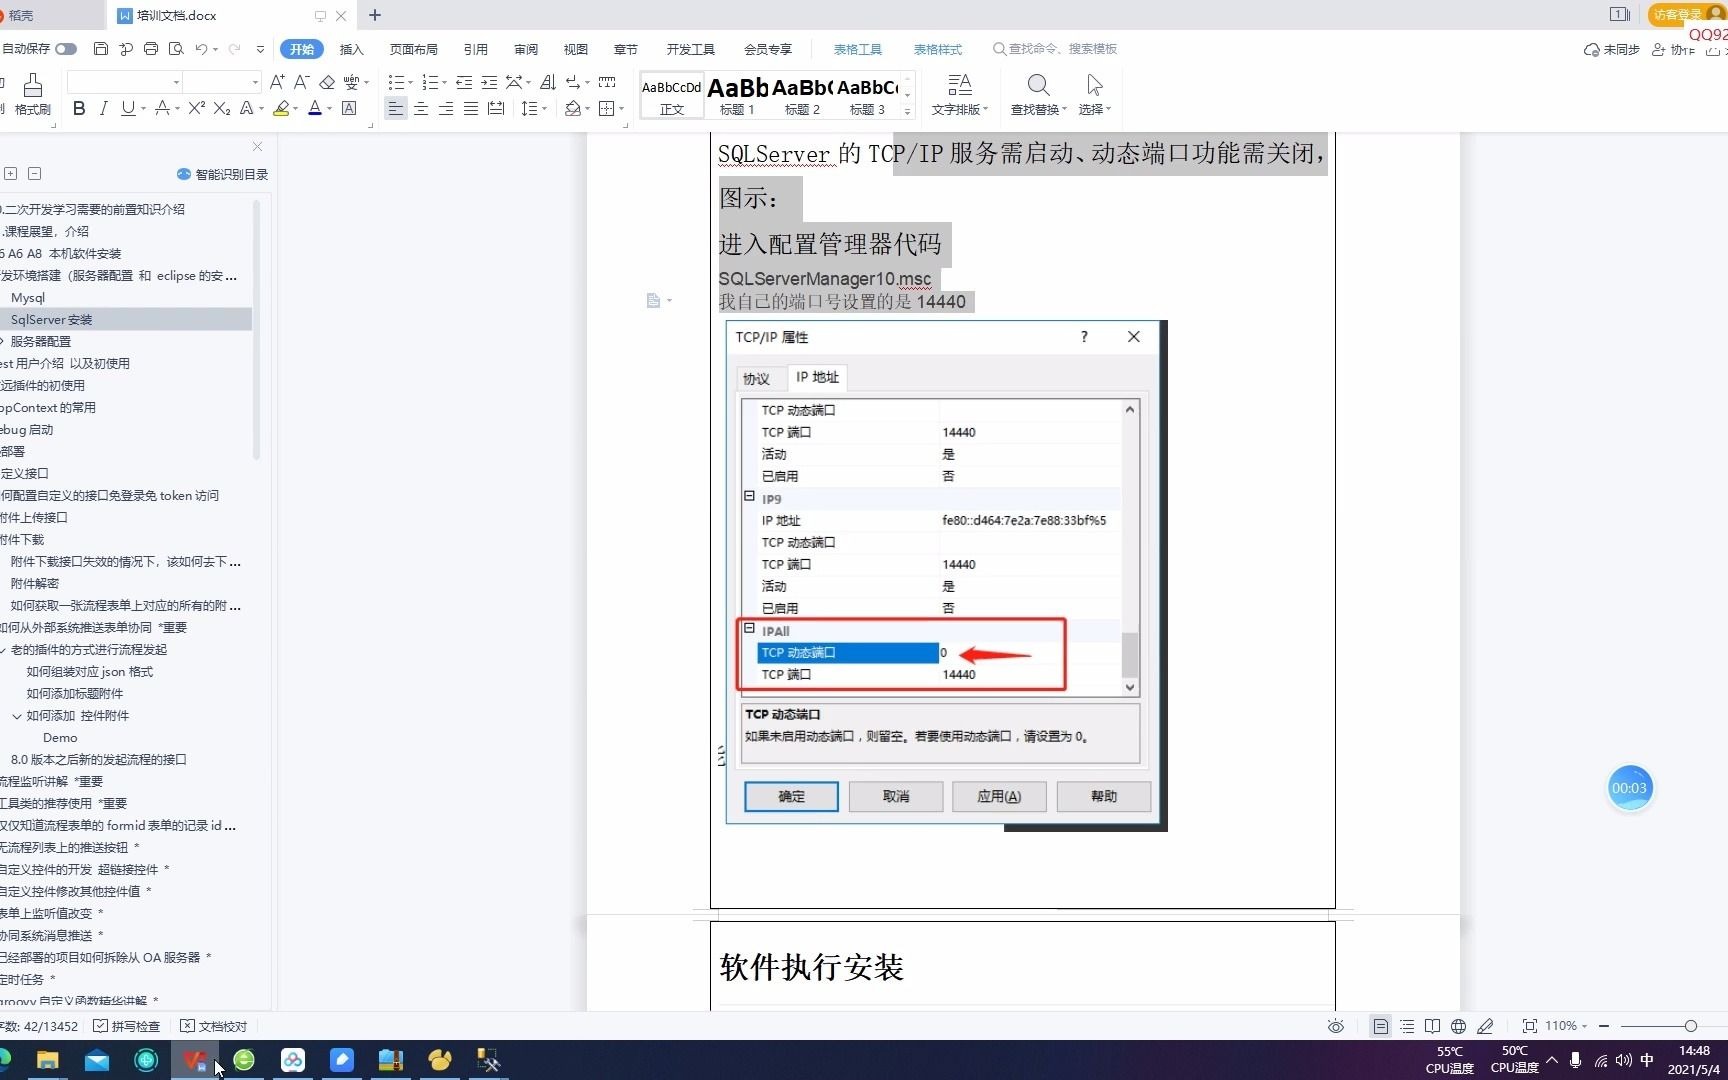This screenshot has height=1080, width=1728.
Task: Increase paragraph indent
Action: [x=489, y=82]
